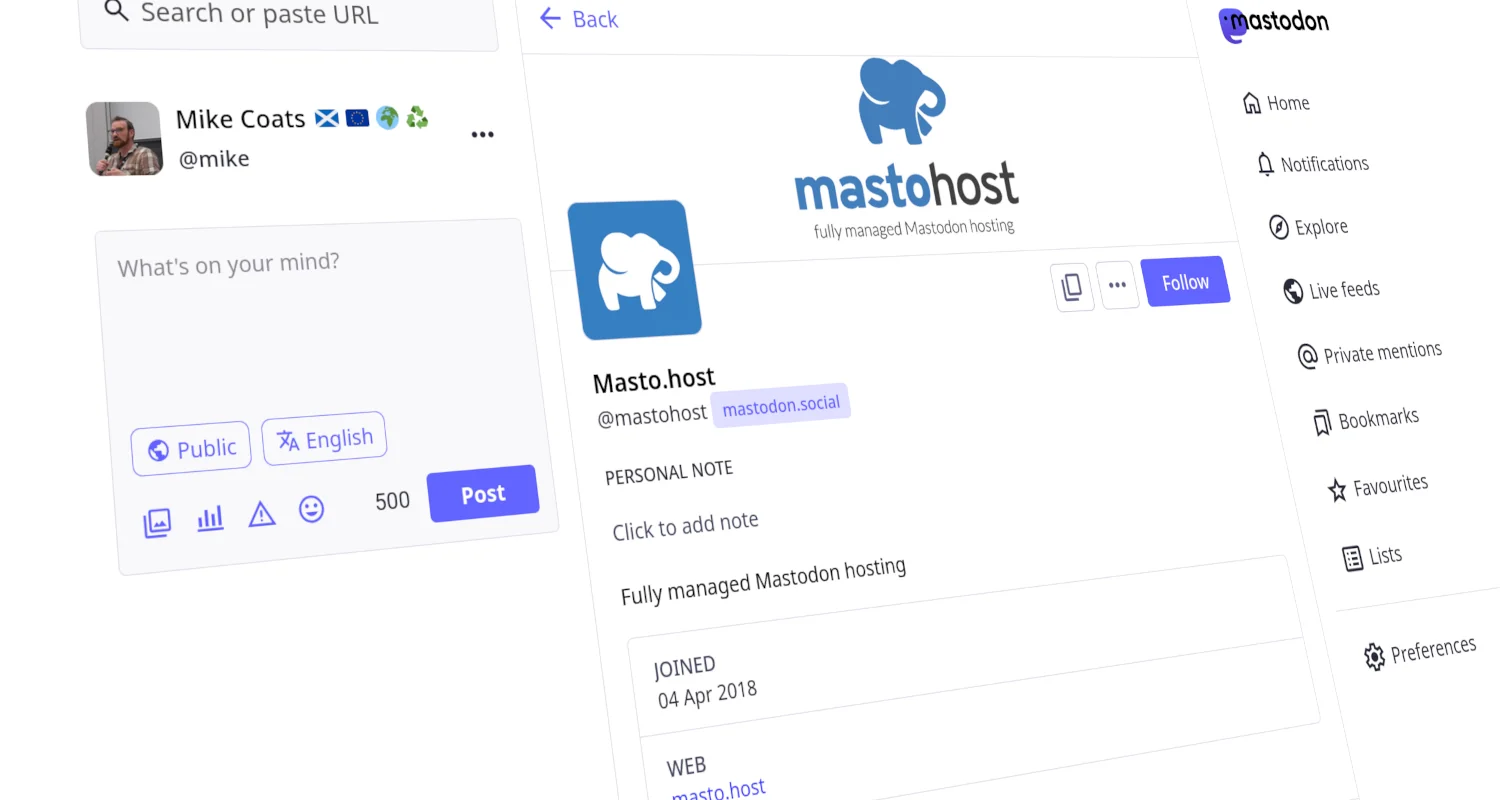The image size is (1500, 800).
Task: Open Bookmarks in the navigation
Action: pos(1365,420)
